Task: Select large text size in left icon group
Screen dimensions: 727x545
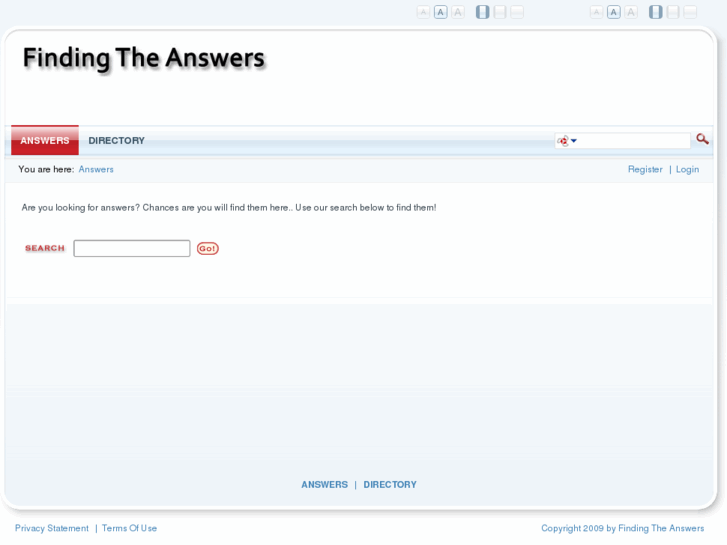Action: pyautogui.click(x=458, y=12)
